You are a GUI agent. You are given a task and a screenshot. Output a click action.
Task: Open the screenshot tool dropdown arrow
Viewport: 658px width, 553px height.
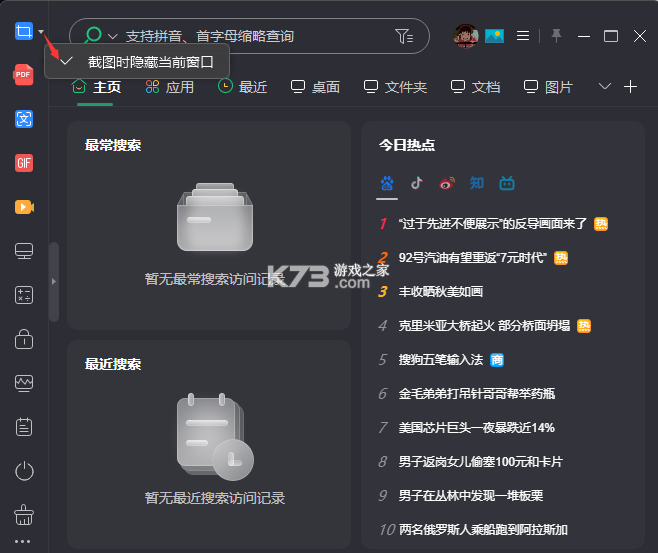(x=41, y=31)
